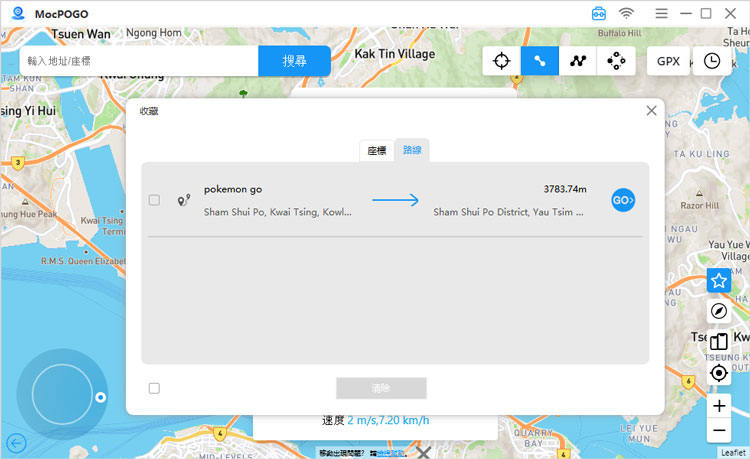Image resolution: width=750 pixels, height=459 pixels.
Task: Select the multi-spot route mode icon
Action: [x=578, y=61]
